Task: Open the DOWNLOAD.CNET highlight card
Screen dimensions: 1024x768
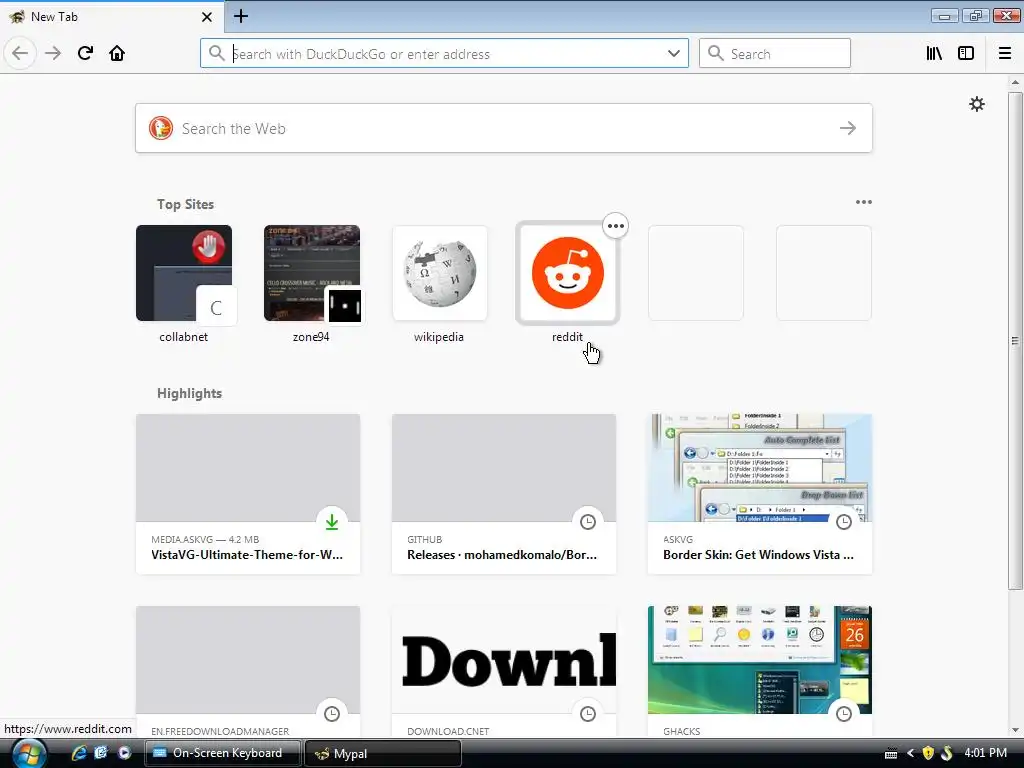Action: click(504, 673)
